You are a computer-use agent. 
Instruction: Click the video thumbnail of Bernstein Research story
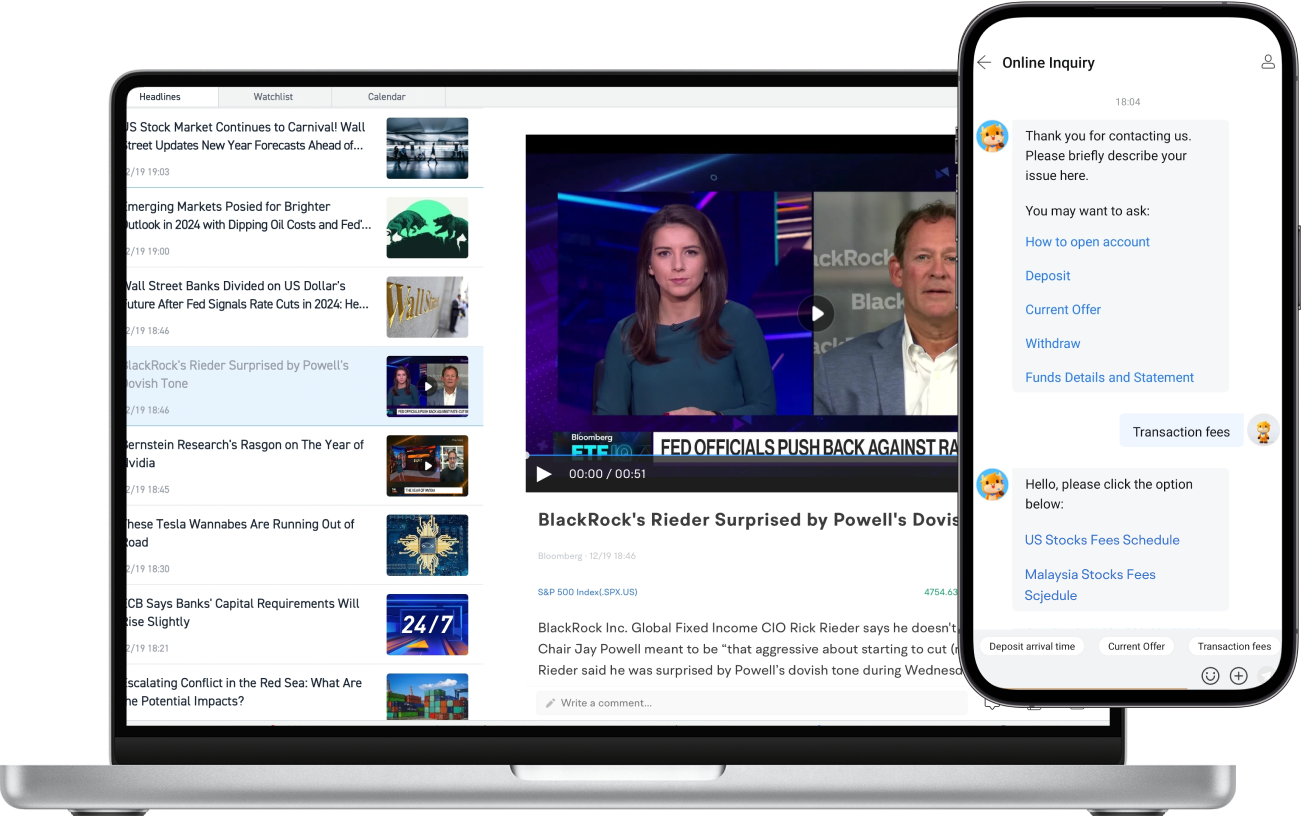pyautogui.click(x=427, y=466)
